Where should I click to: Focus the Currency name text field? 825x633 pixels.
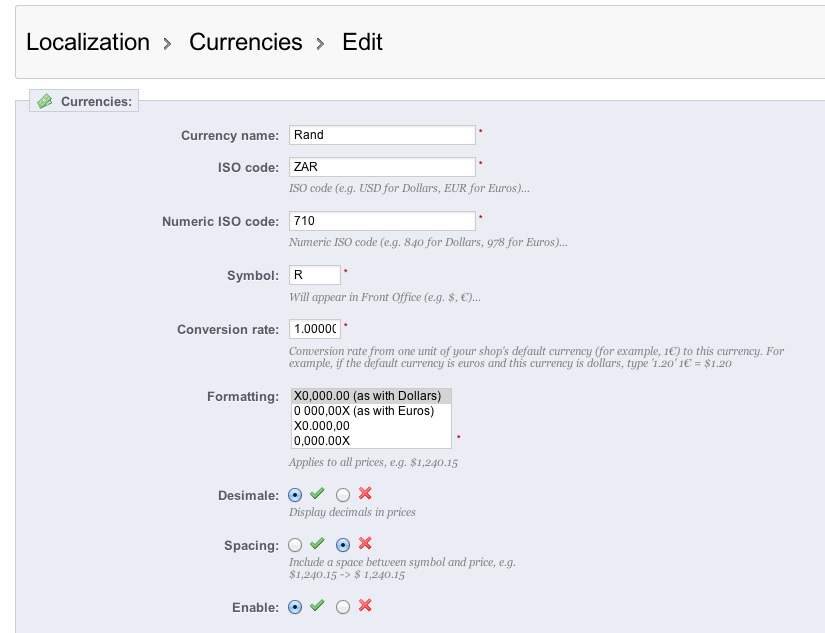[382, 134]
